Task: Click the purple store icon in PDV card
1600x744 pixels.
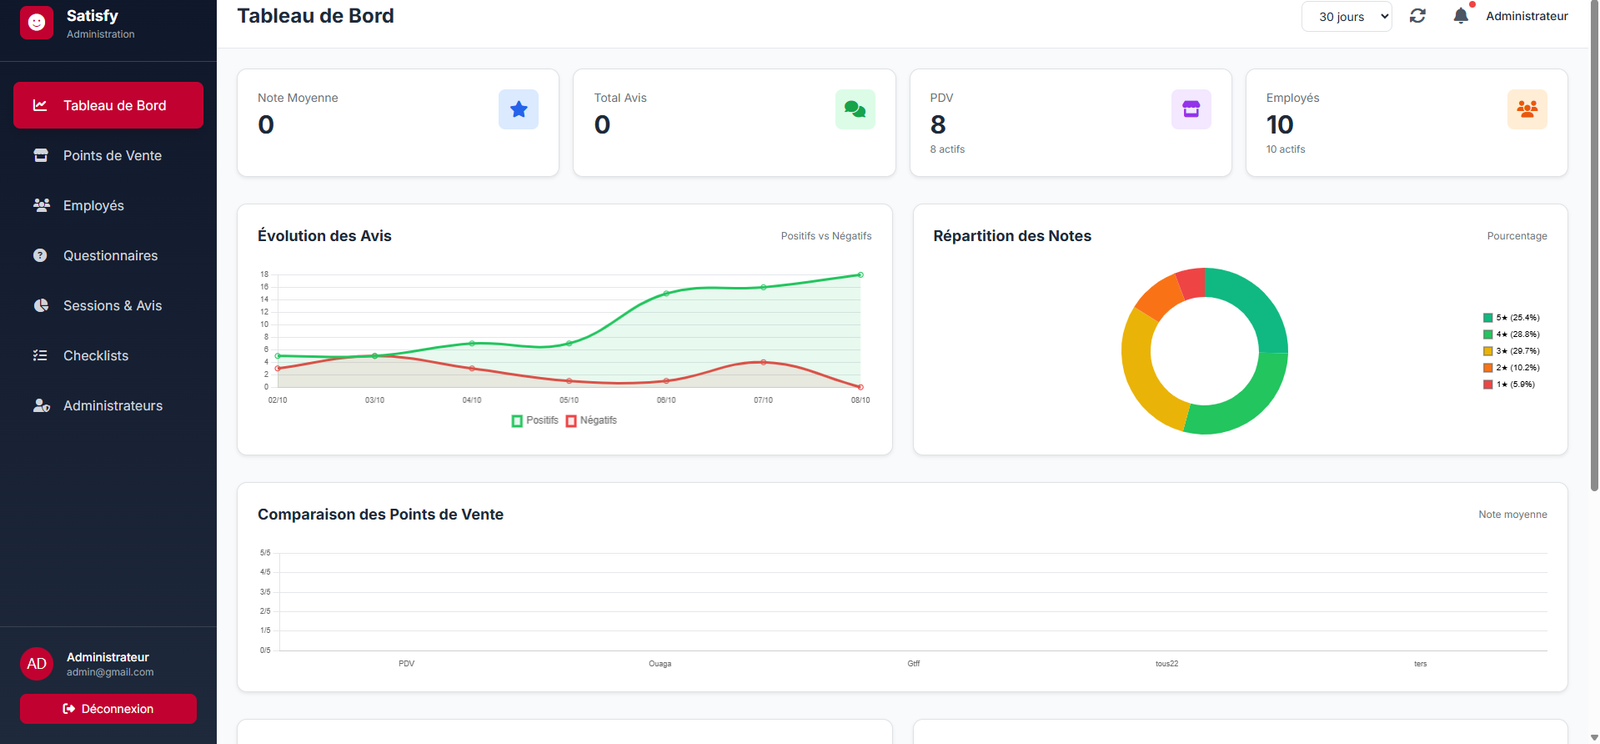Action: click(x=1191, y=109)
